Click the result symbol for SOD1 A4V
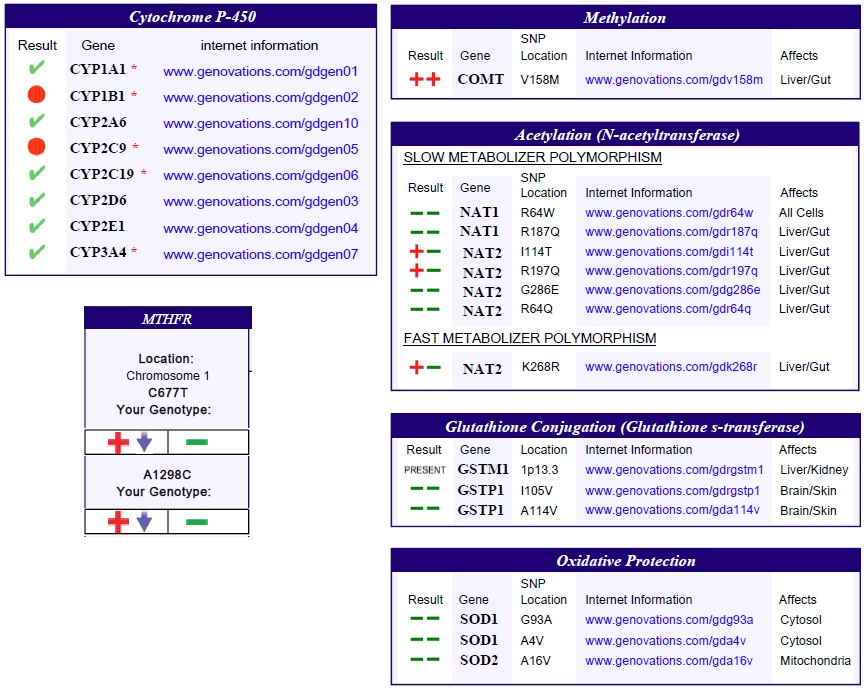The width and height of the screenshot is (867, 692). 425,639
